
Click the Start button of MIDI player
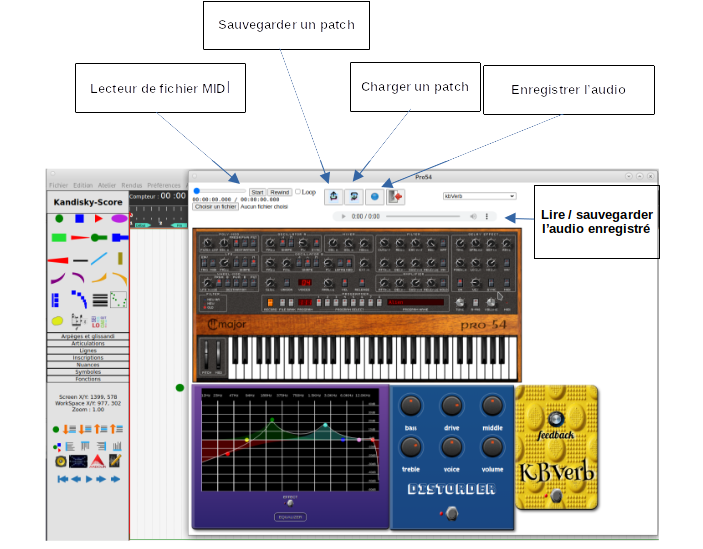(257, 192)
